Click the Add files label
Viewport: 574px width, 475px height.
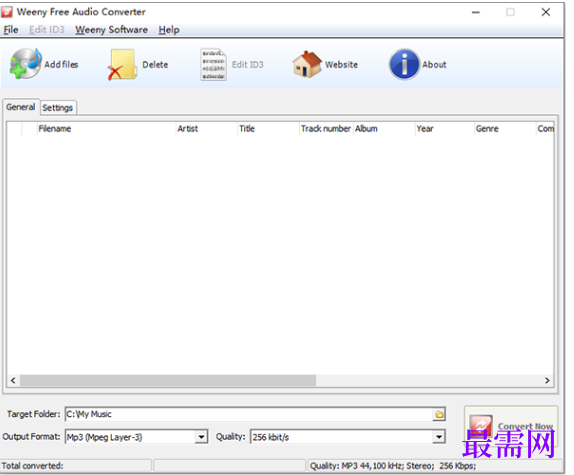point(61,64)
